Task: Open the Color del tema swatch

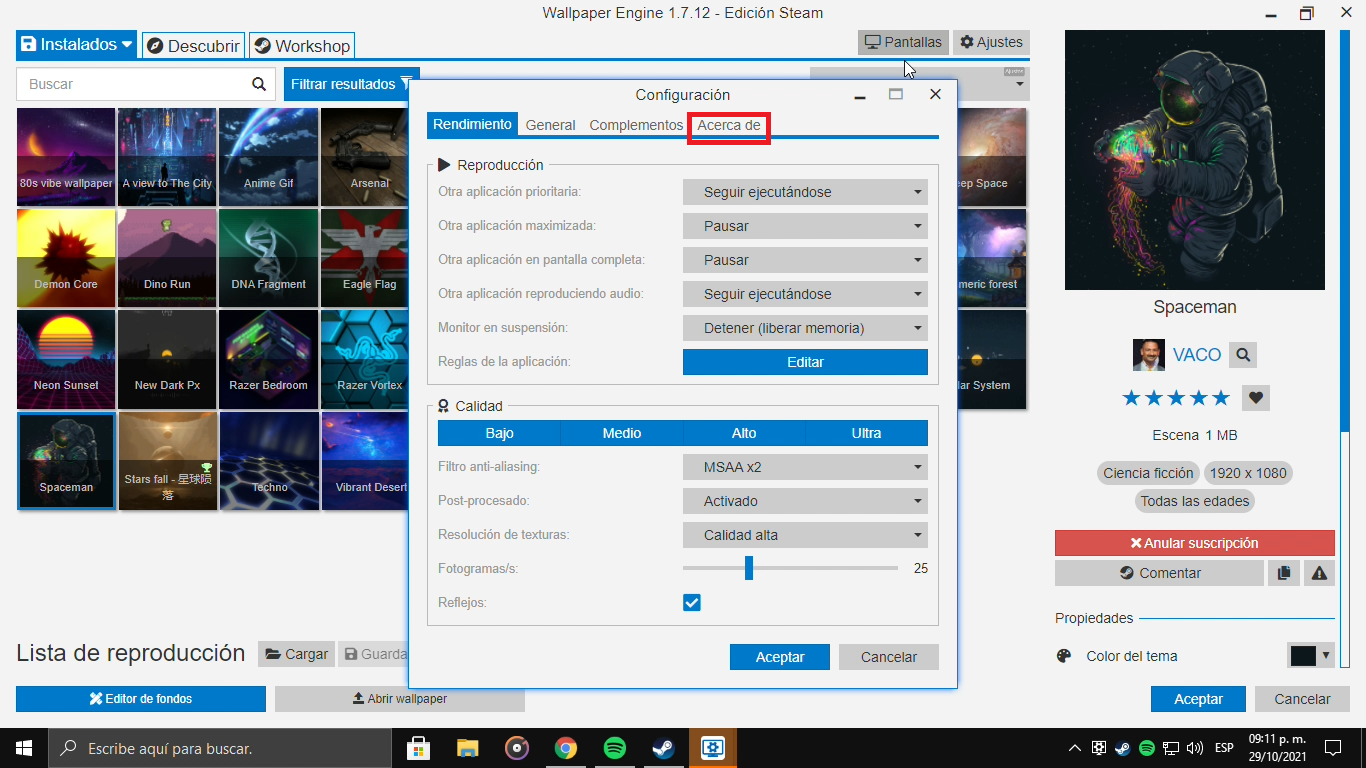Action: click(1310, 656)
